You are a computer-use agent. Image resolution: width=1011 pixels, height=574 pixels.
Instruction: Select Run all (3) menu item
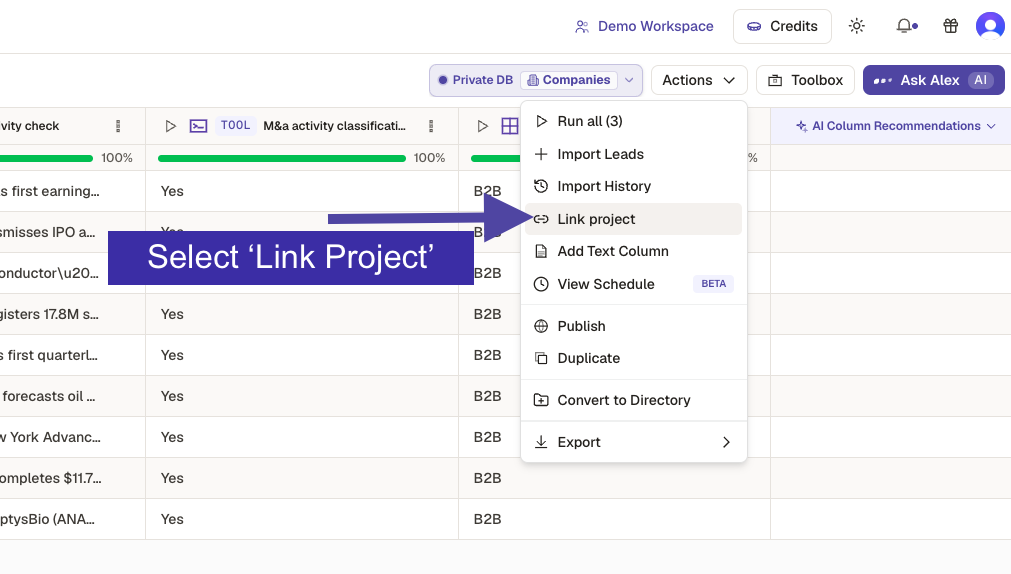point(633,121)
